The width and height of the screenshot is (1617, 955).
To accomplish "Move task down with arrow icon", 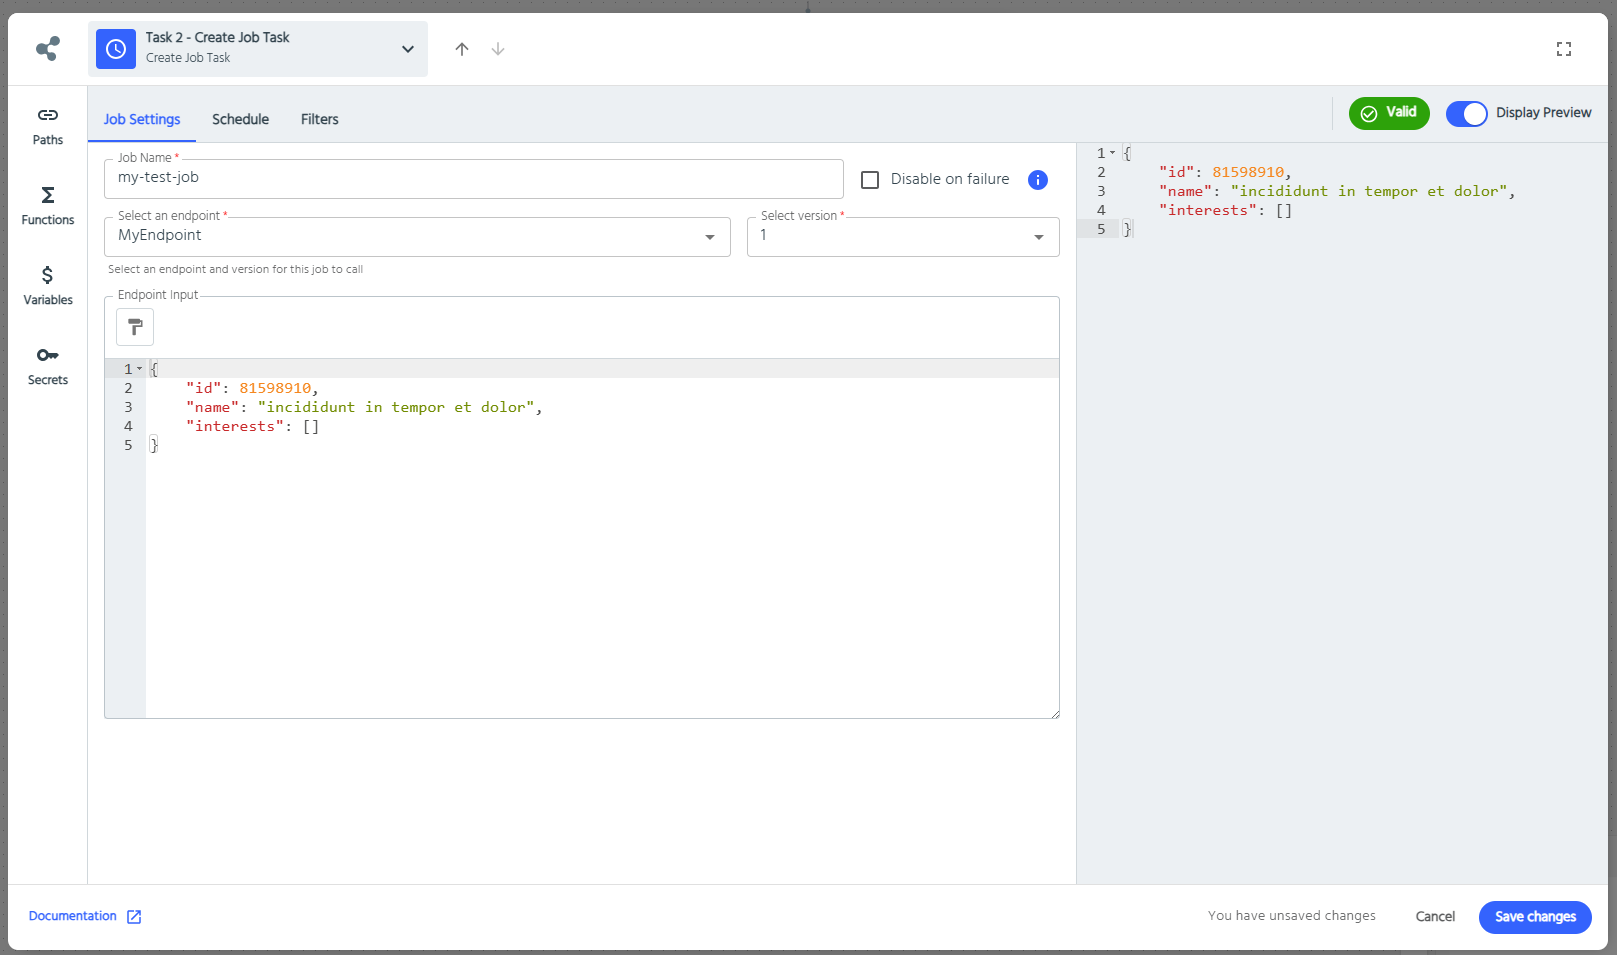I will [498, 49].
